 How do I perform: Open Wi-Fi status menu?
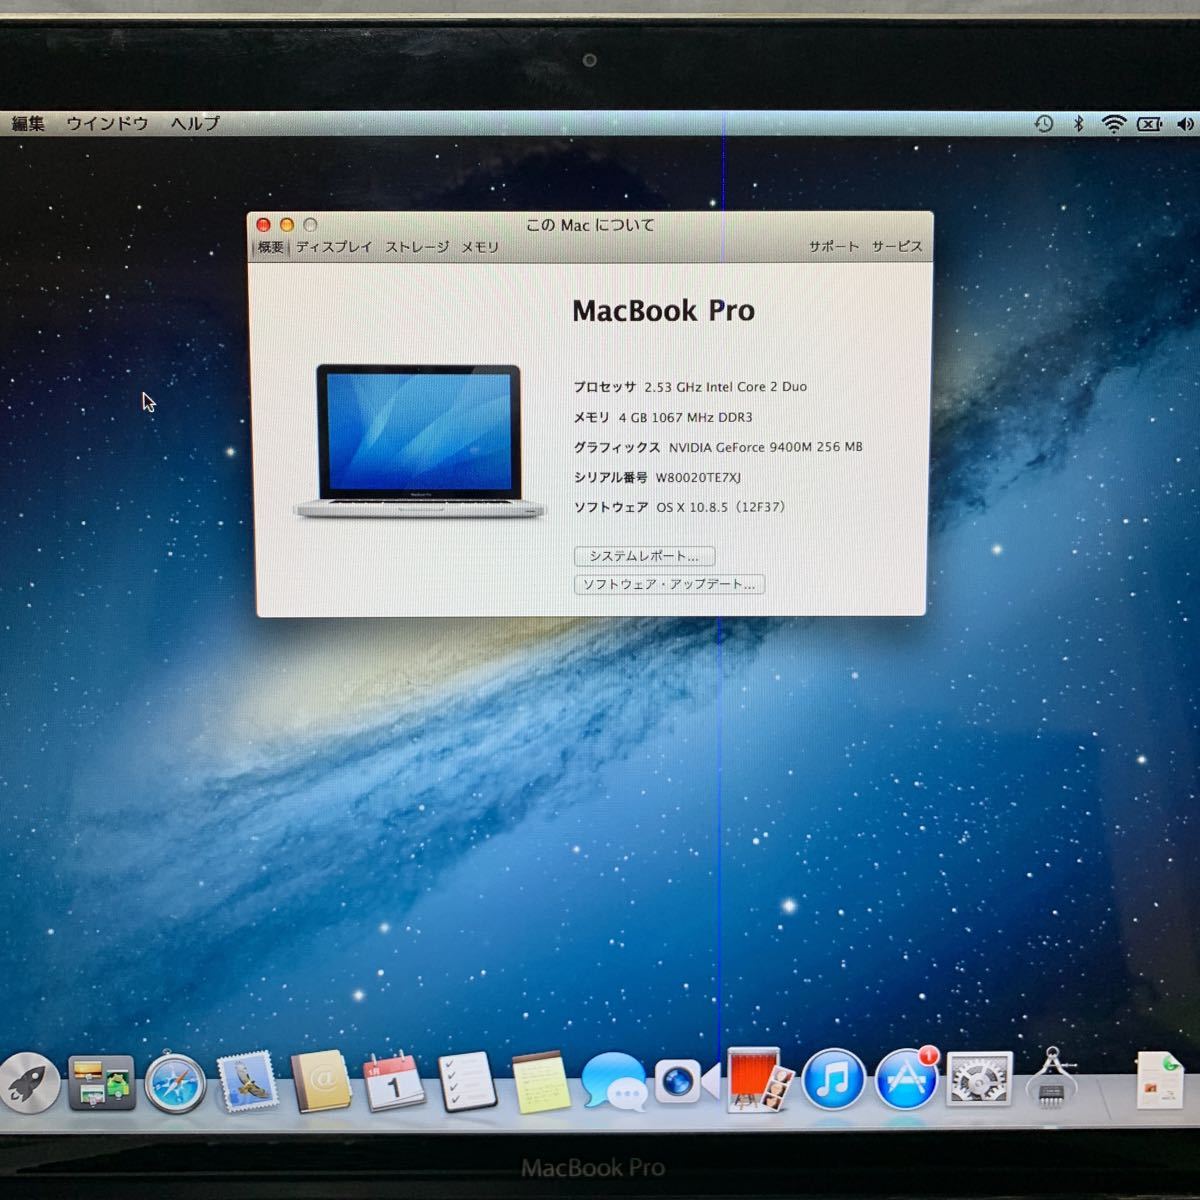point(1113,123)
